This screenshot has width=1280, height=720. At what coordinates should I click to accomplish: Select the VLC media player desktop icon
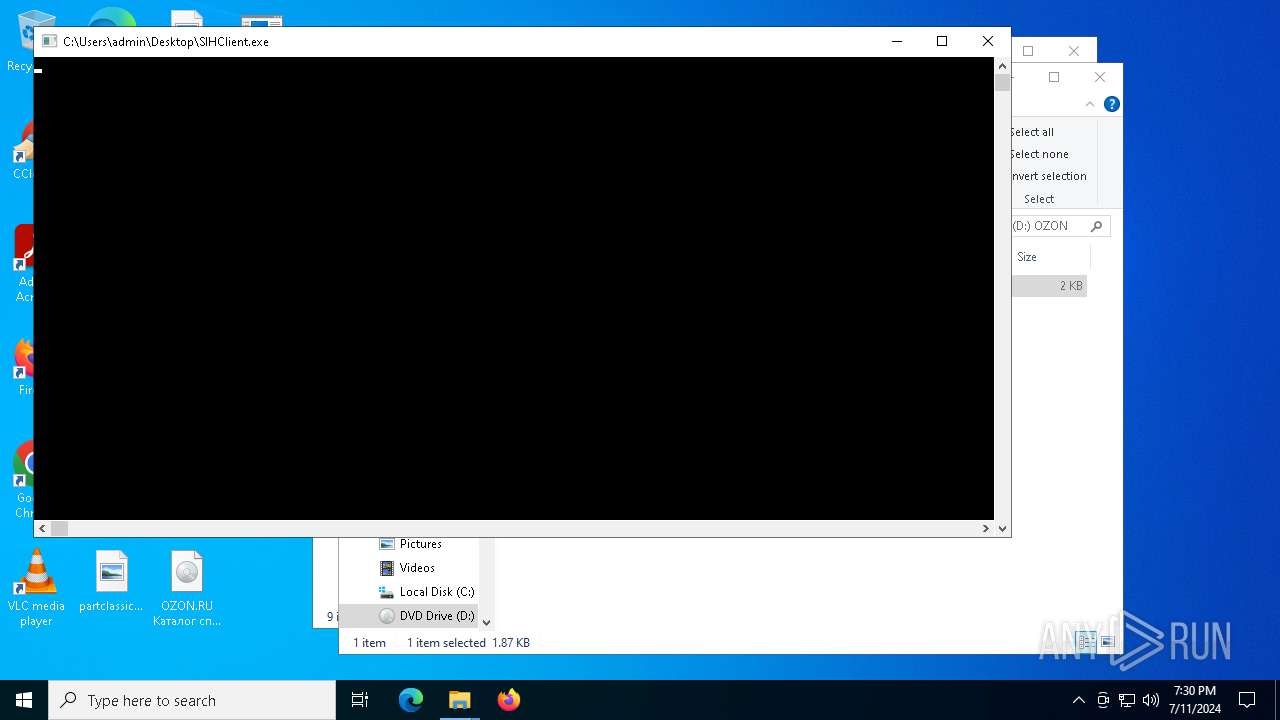pyautogui.click(x=36, y=588)
